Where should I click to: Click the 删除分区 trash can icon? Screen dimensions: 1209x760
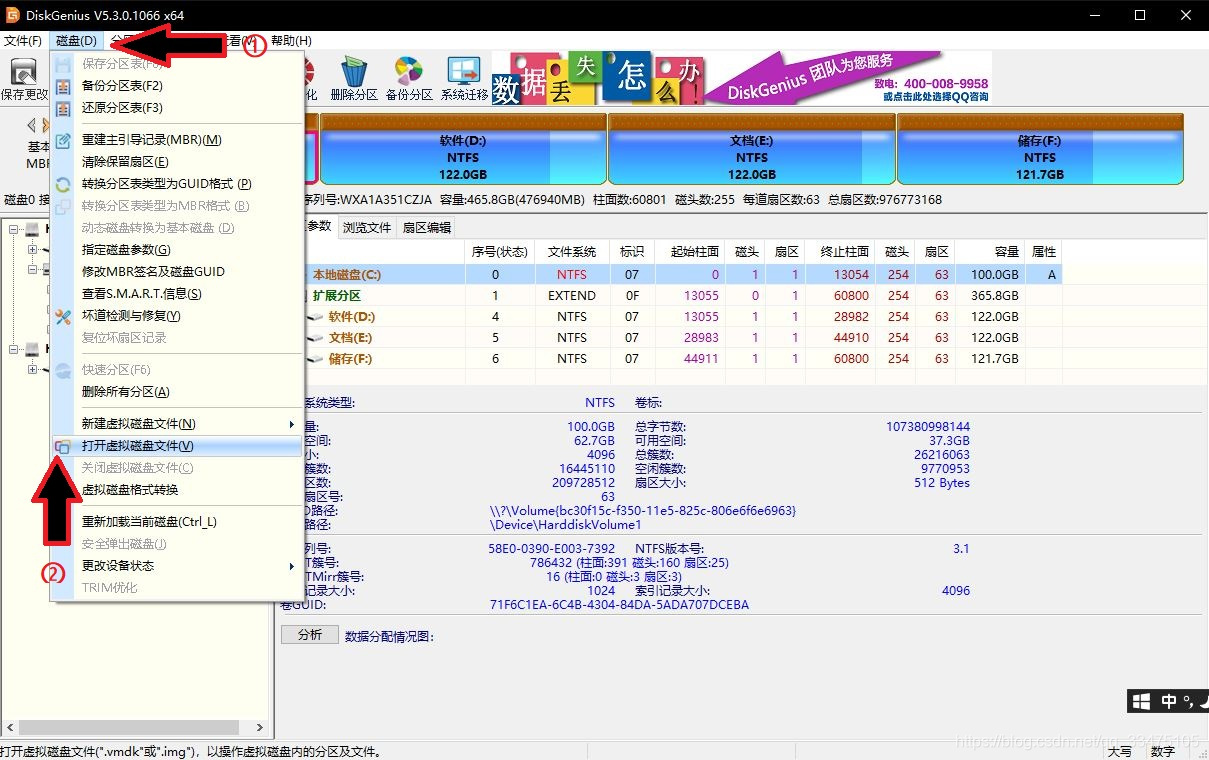click(353, 72)
